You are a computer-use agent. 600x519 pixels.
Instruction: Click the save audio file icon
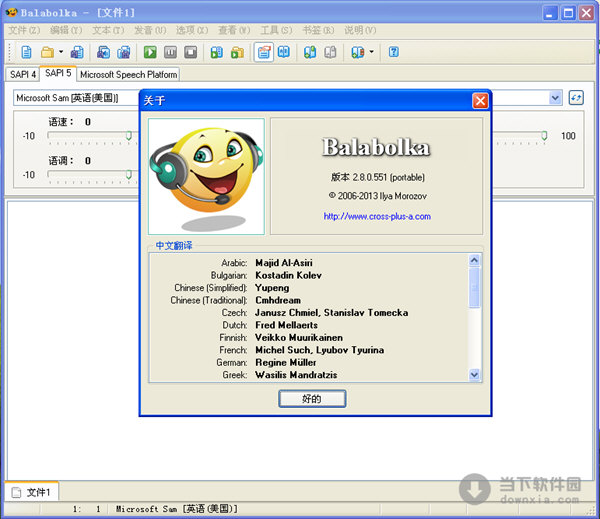tap(103, 52)
